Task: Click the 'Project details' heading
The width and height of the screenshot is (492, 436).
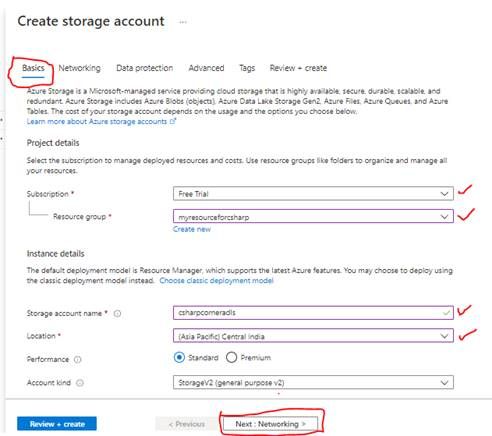Action: tap(53, 143)
